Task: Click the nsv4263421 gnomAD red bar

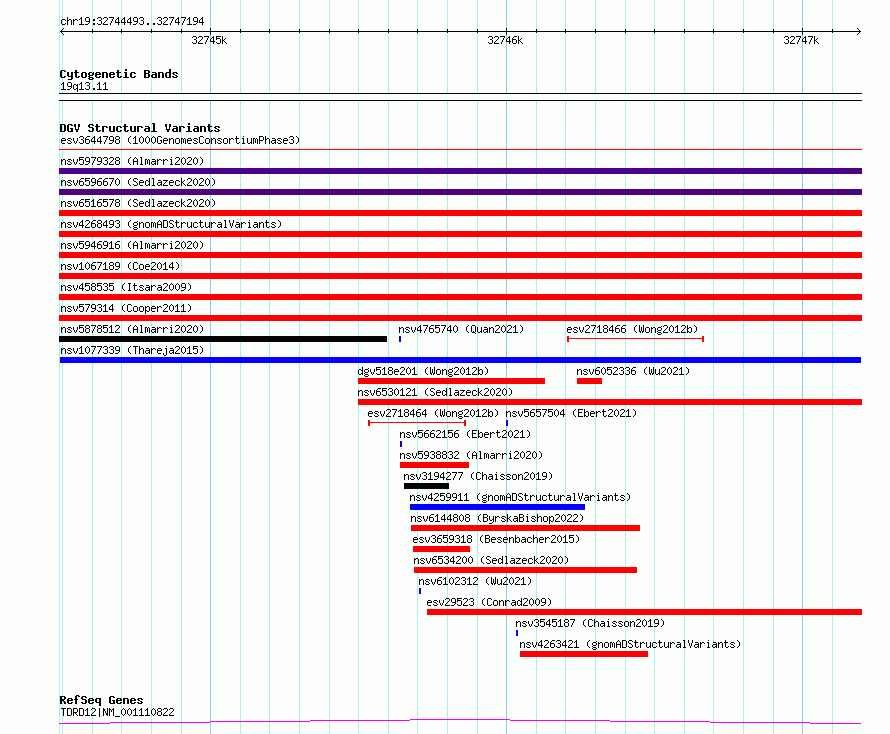Action: click(583, 654)
